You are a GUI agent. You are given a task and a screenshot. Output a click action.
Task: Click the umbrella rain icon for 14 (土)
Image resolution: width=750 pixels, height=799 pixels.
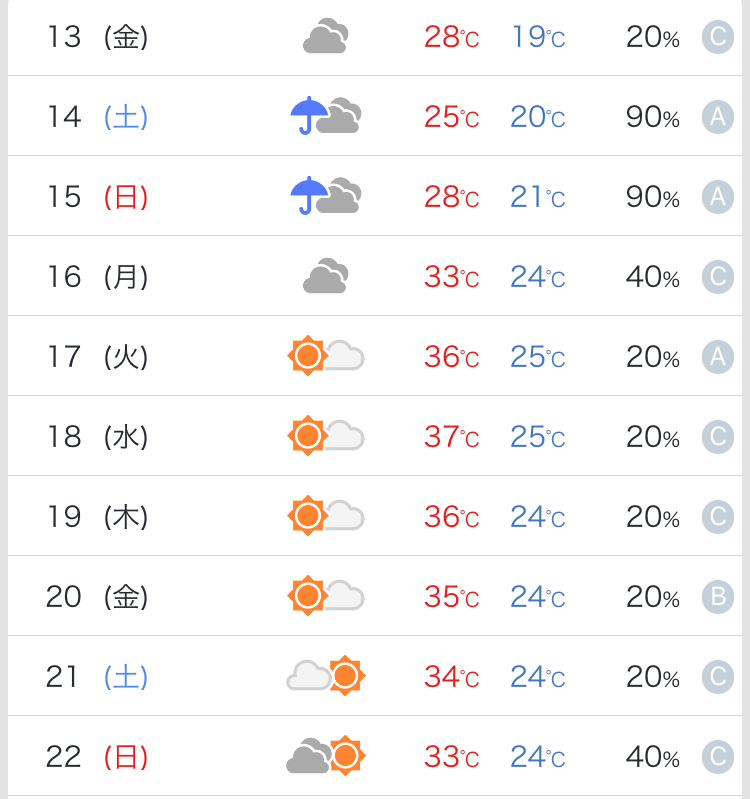pos(326,116)
